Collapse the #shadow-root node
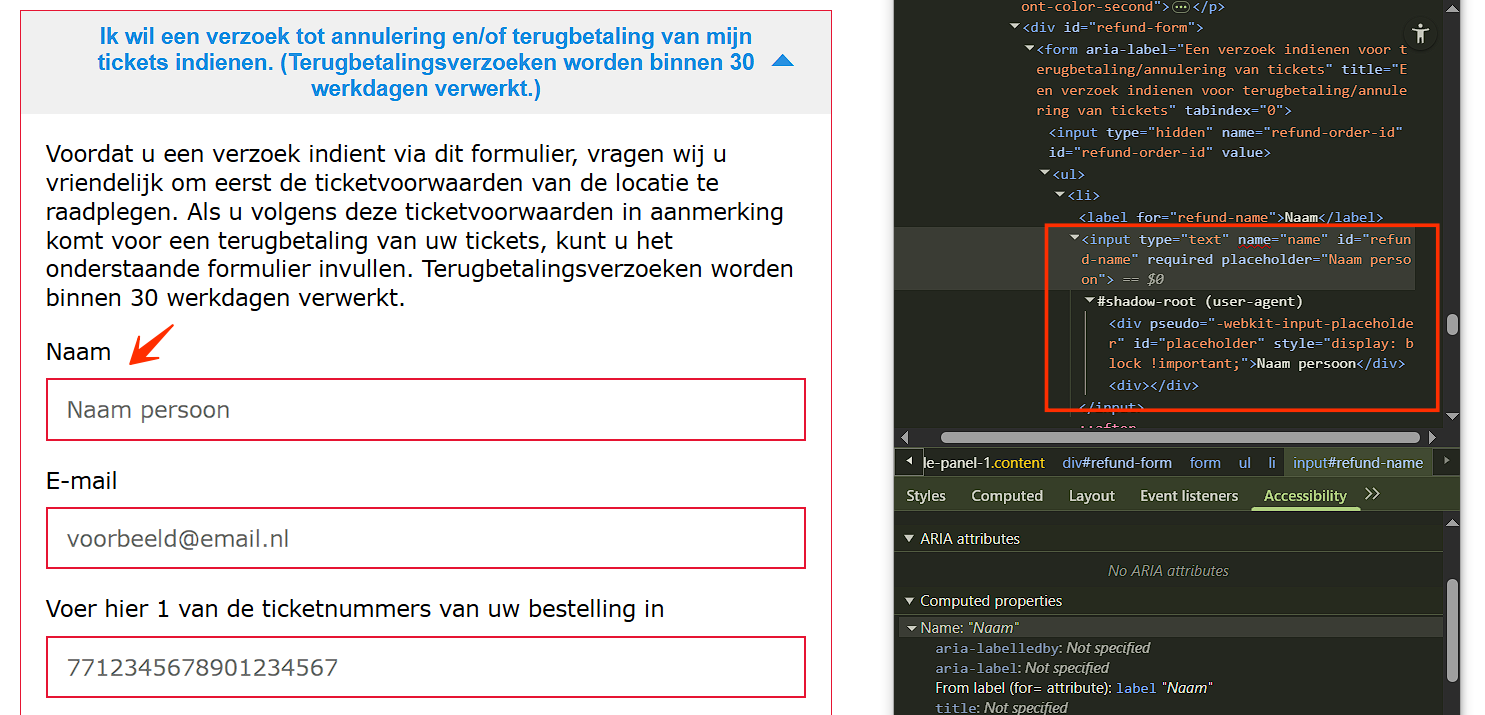 pyautogui.click(x=1090, y=301)
